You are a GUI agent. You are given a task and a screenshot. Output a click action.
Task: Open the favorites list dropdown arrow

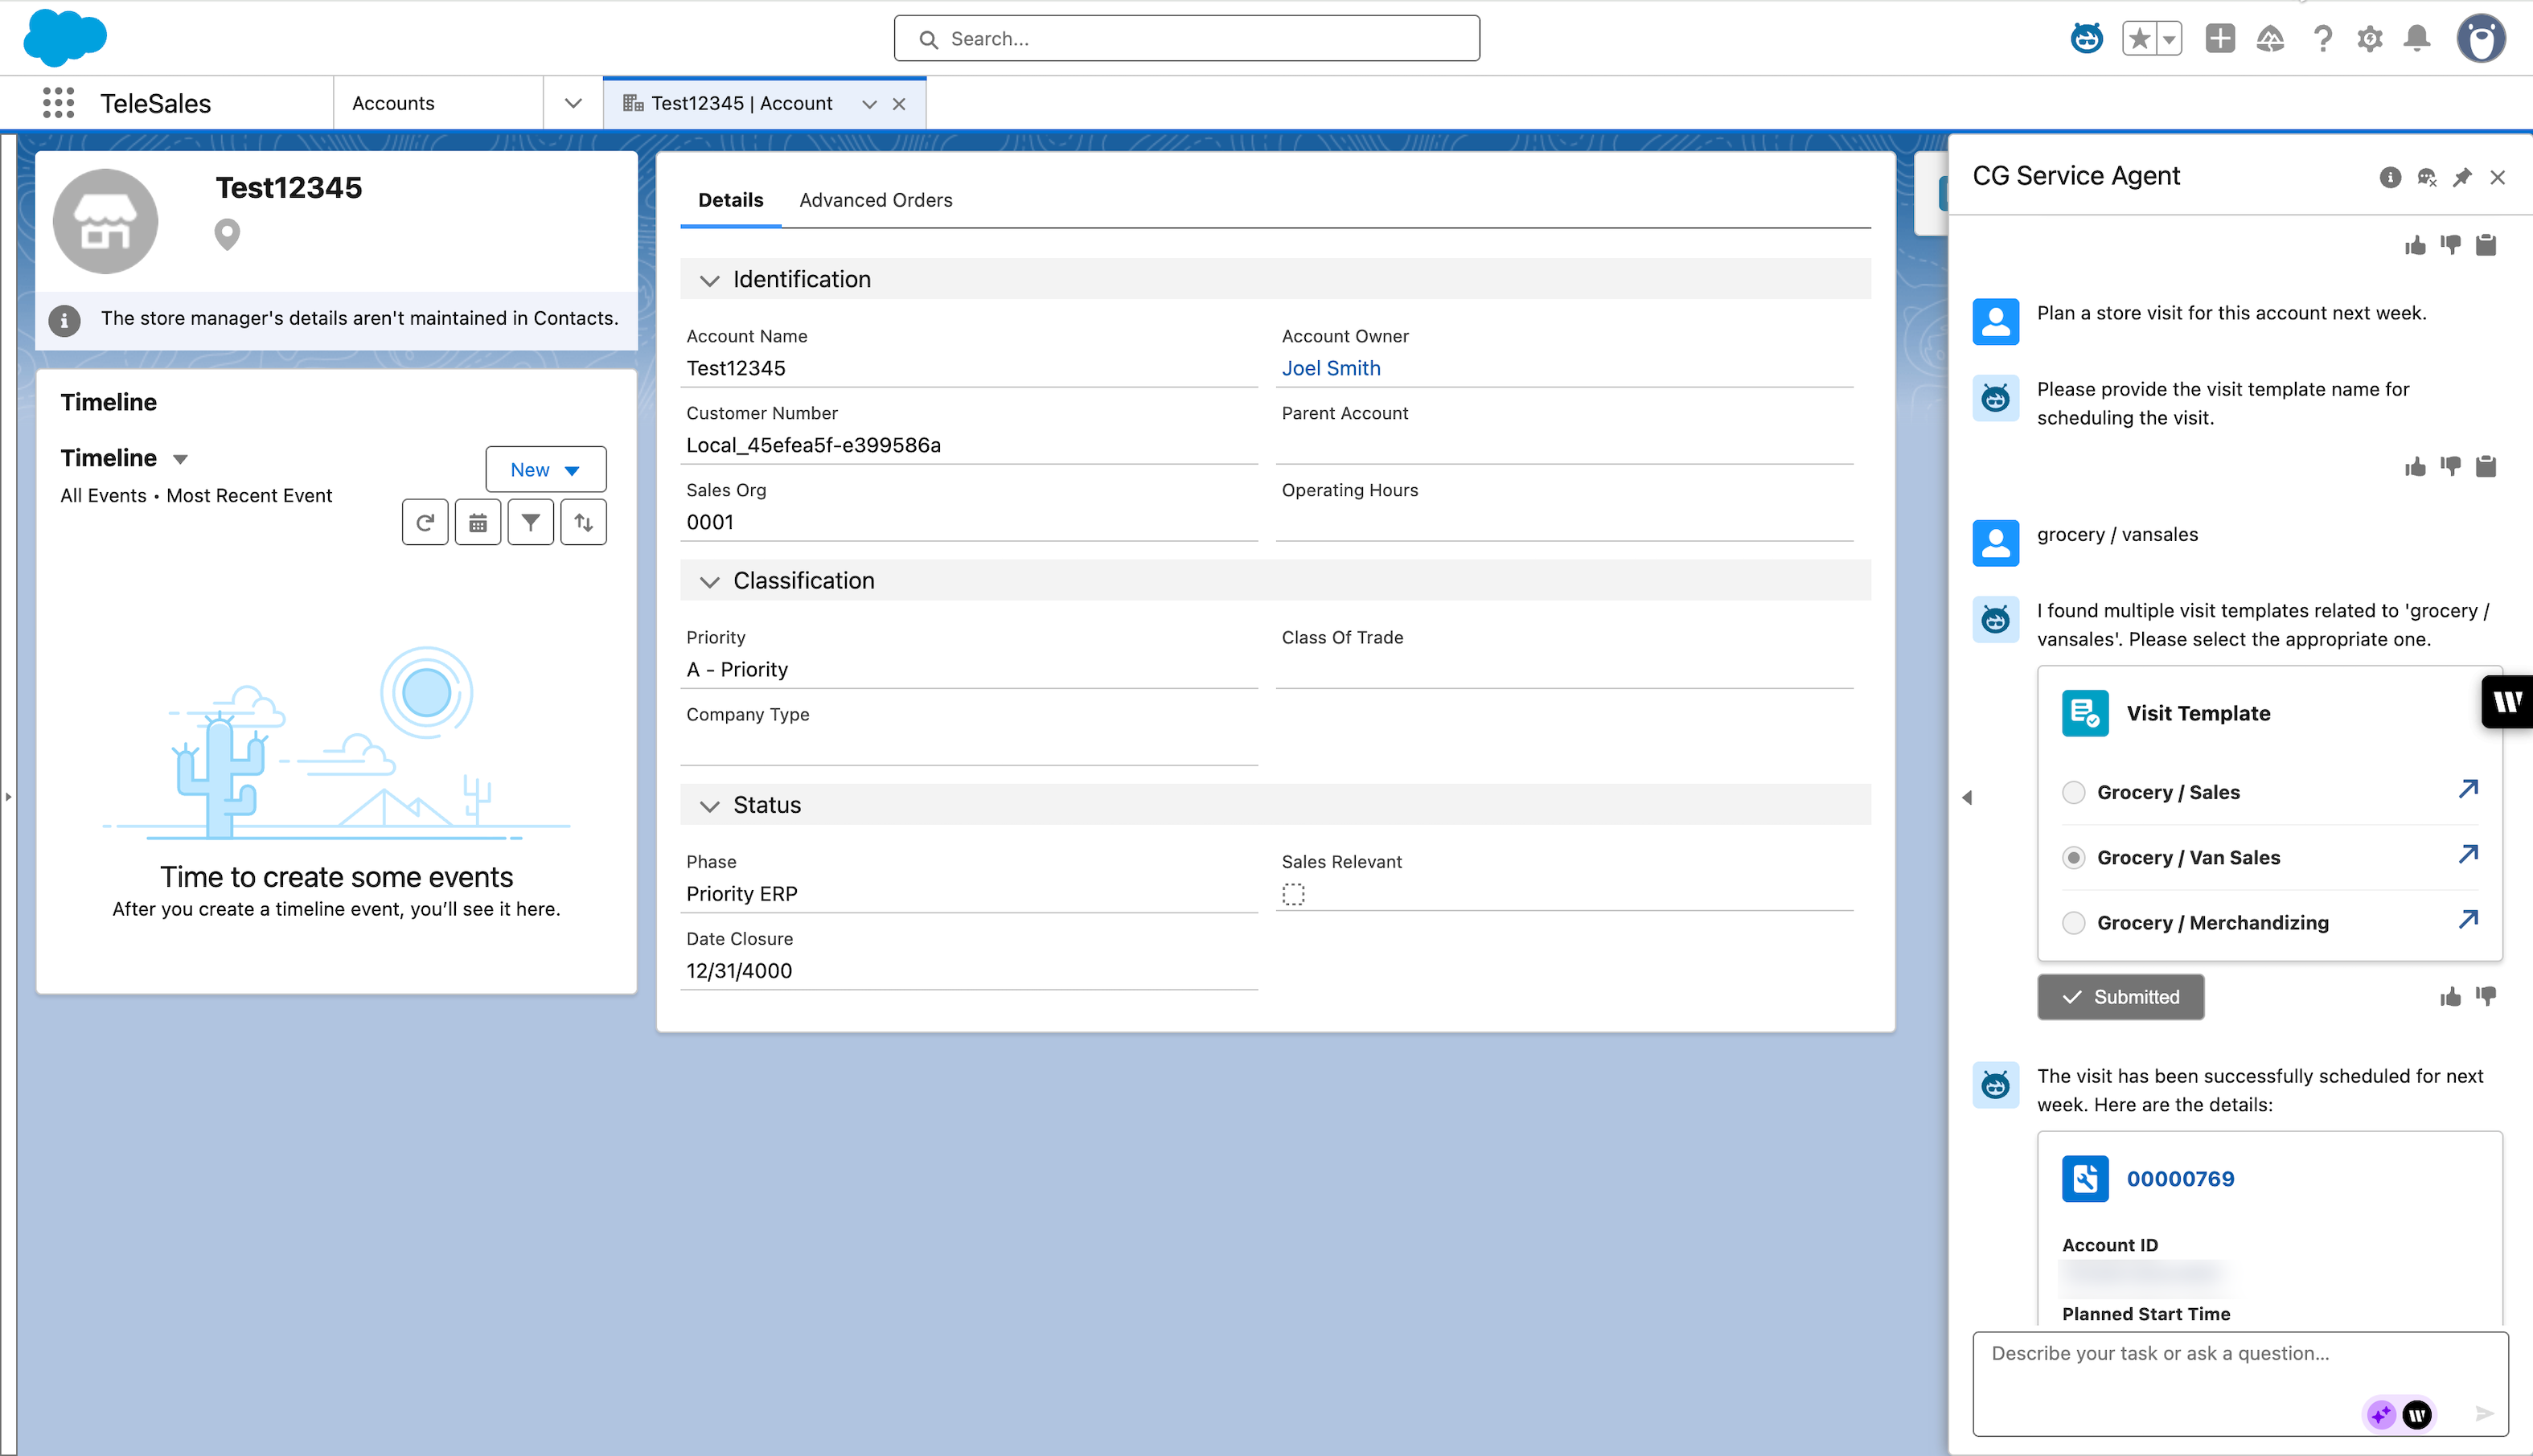click(x=2169, y=39)
